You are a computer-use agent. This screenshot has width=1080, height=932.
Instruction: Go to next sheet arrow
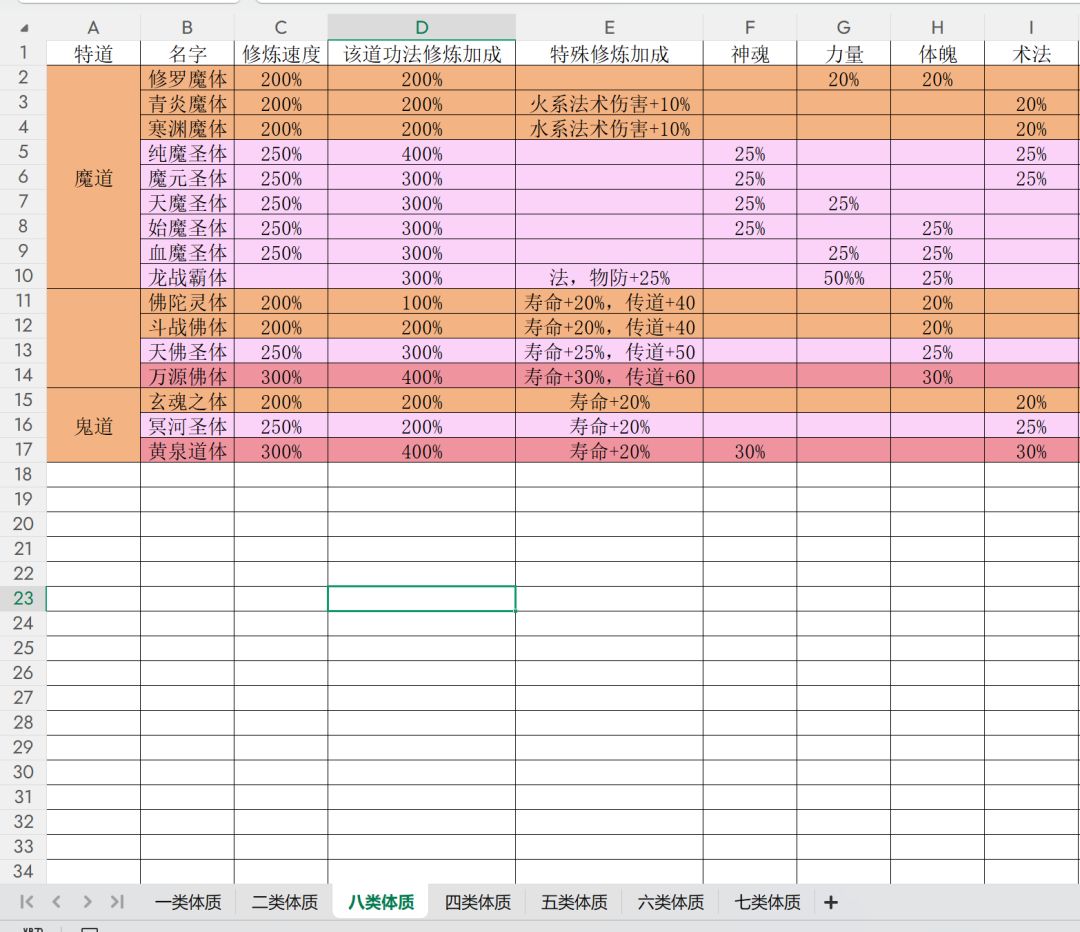87,902
